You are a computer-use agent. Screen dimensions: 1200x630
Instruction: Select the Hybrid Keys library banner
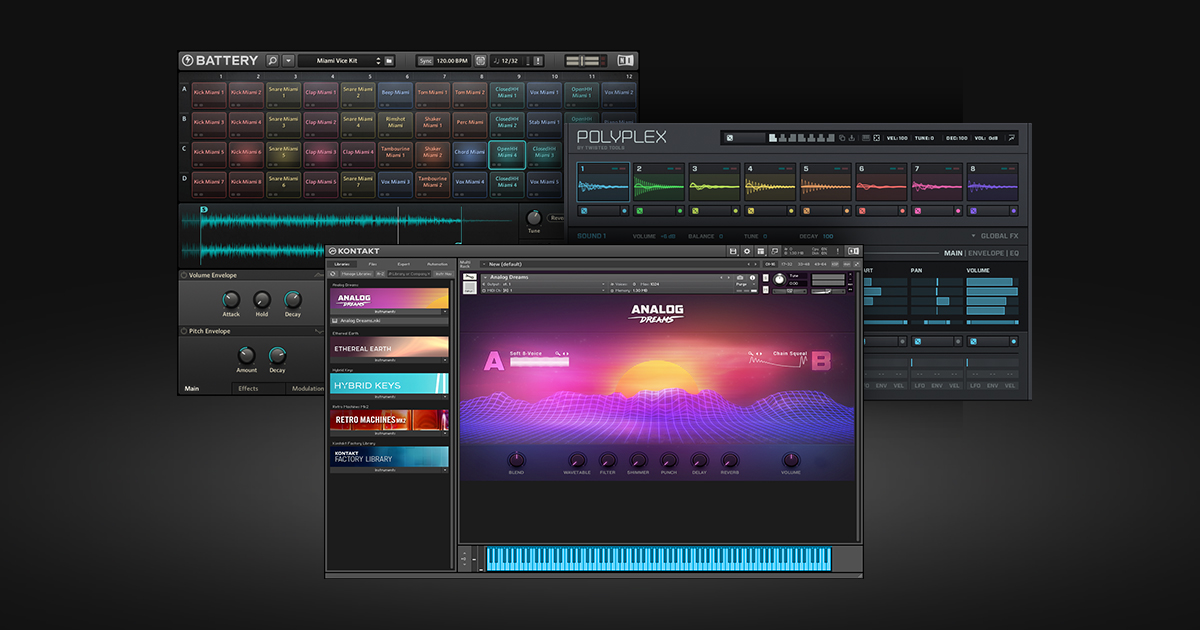(390, 385)
